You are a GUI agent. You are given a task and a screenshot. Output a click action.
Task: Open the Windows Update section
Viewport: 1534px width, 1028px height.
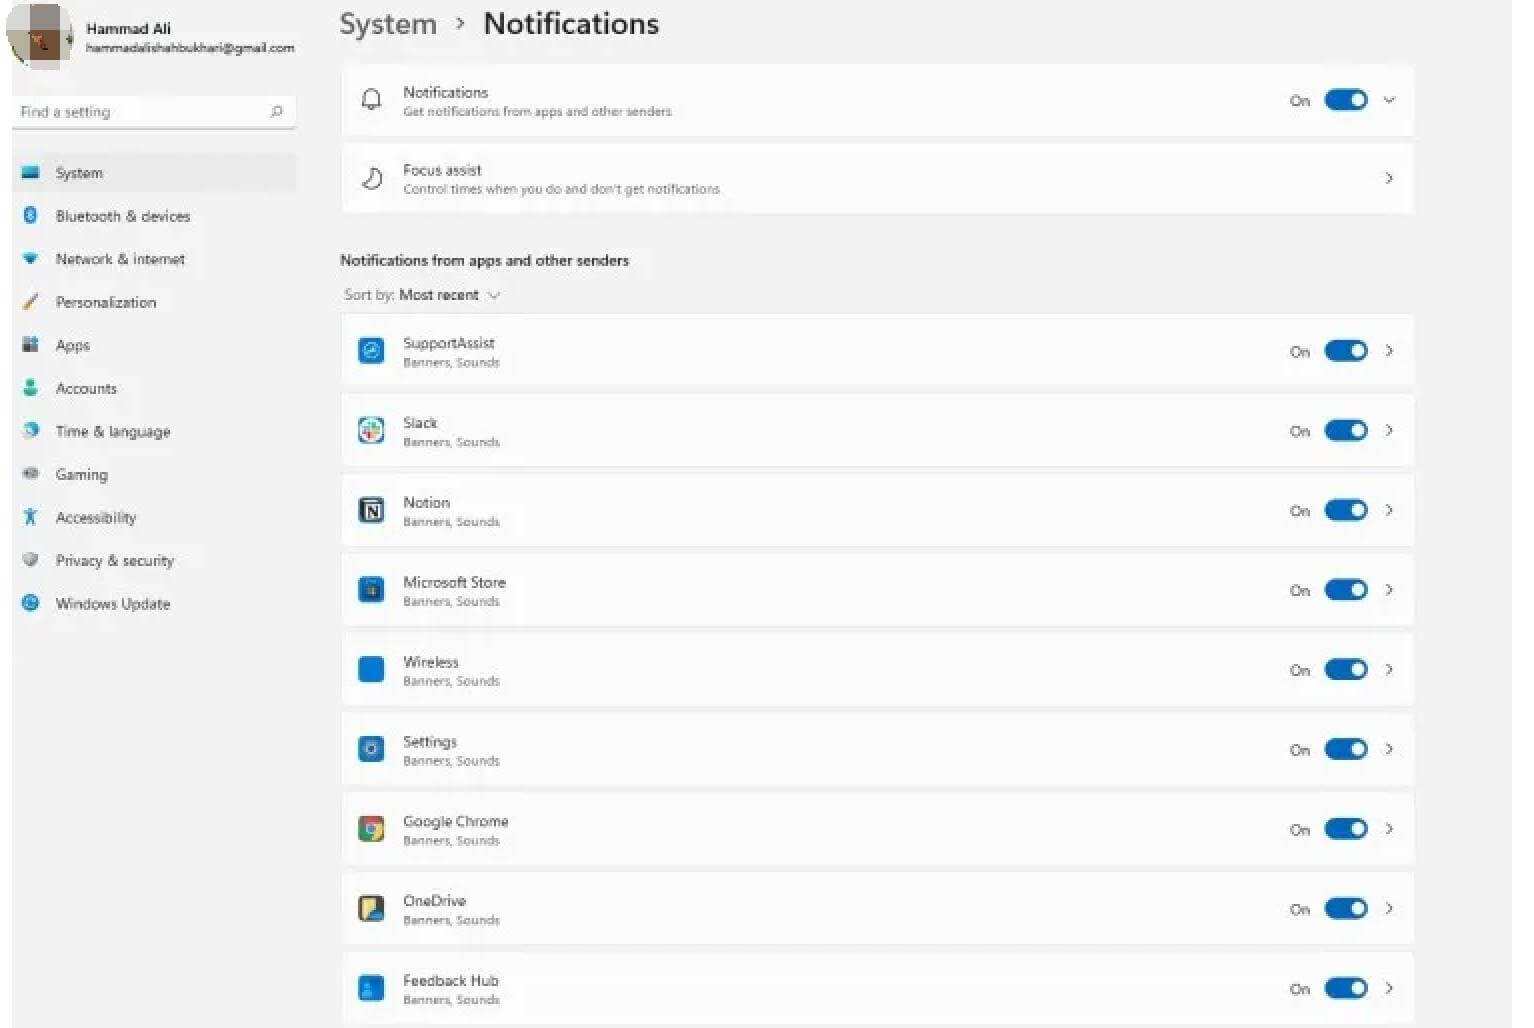coord(112,603)
